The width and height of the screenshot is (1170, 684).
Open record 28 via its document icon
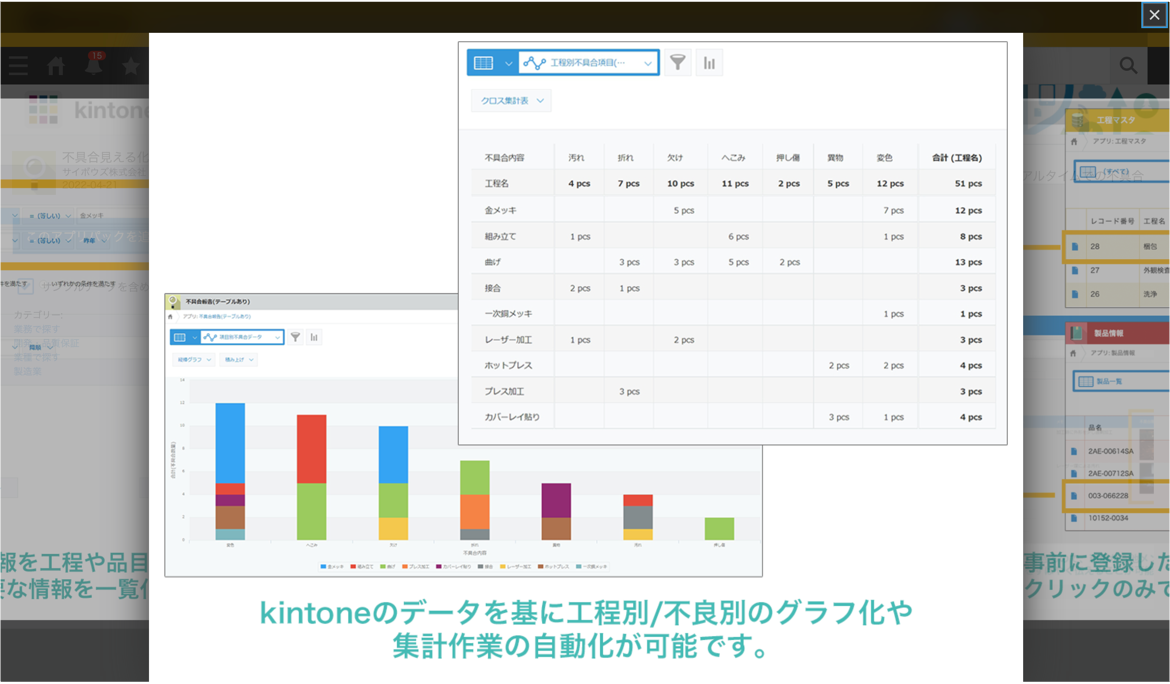pyautogui.click(x=1074, y=246)
